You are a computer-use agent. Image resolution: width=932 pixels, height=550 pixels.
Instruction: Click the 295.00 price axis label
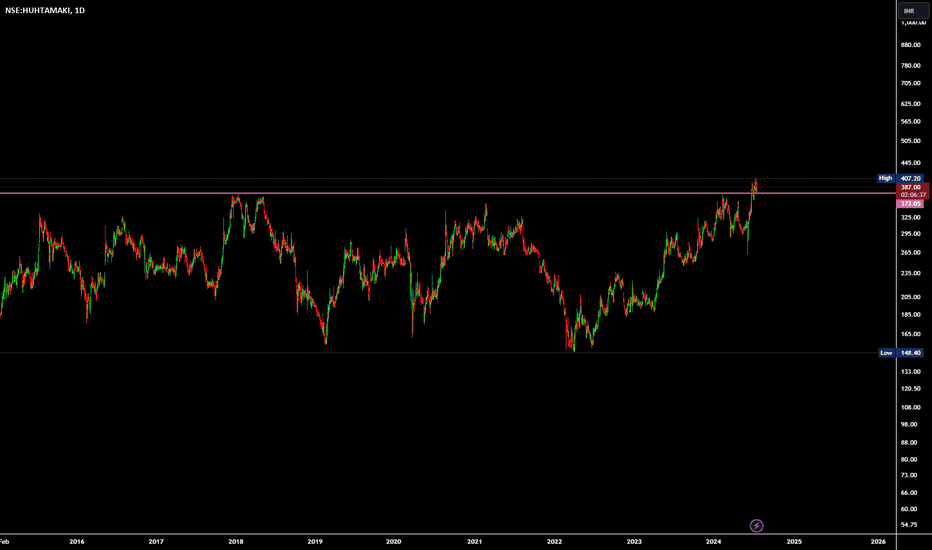coord(911,234)
